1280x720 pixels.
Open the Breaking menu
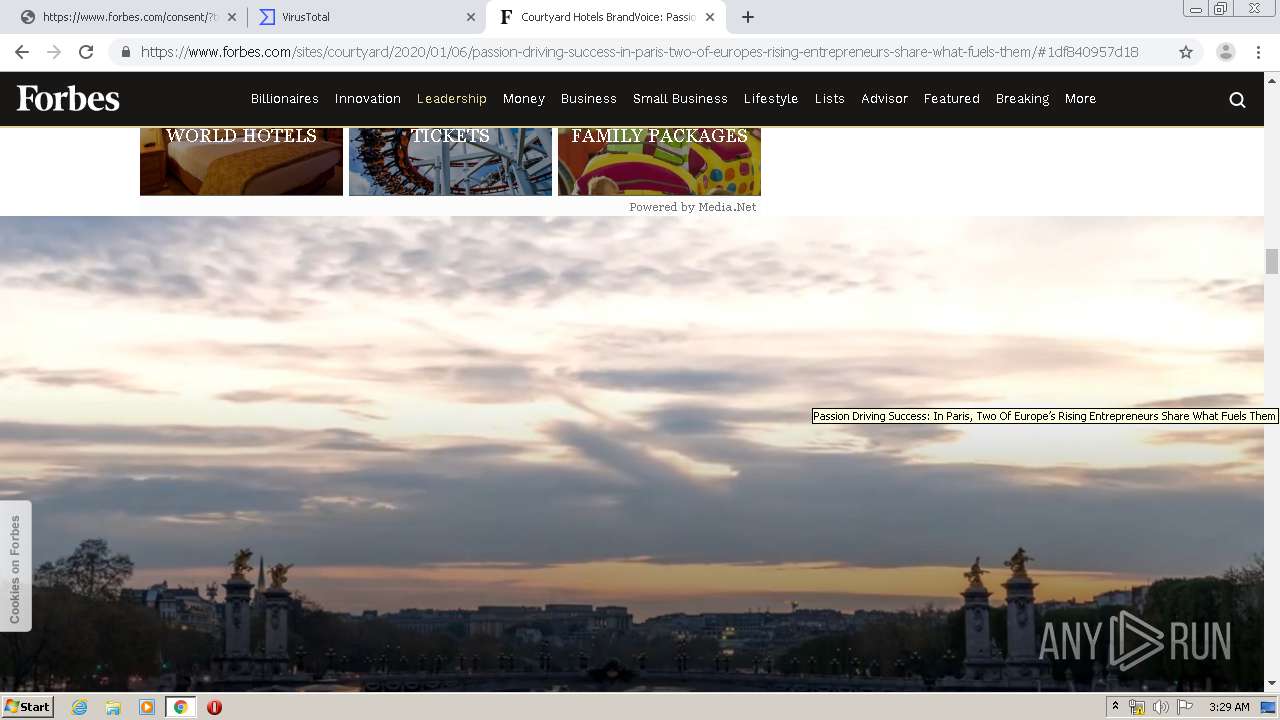click(1022, 99)
